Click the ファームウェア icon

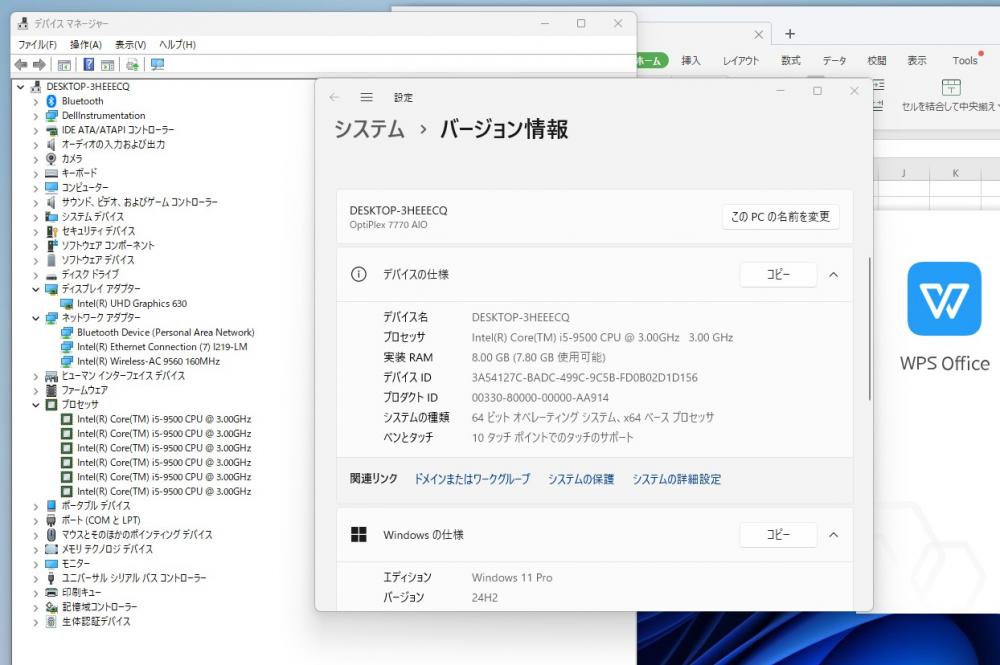pos(52,390)
